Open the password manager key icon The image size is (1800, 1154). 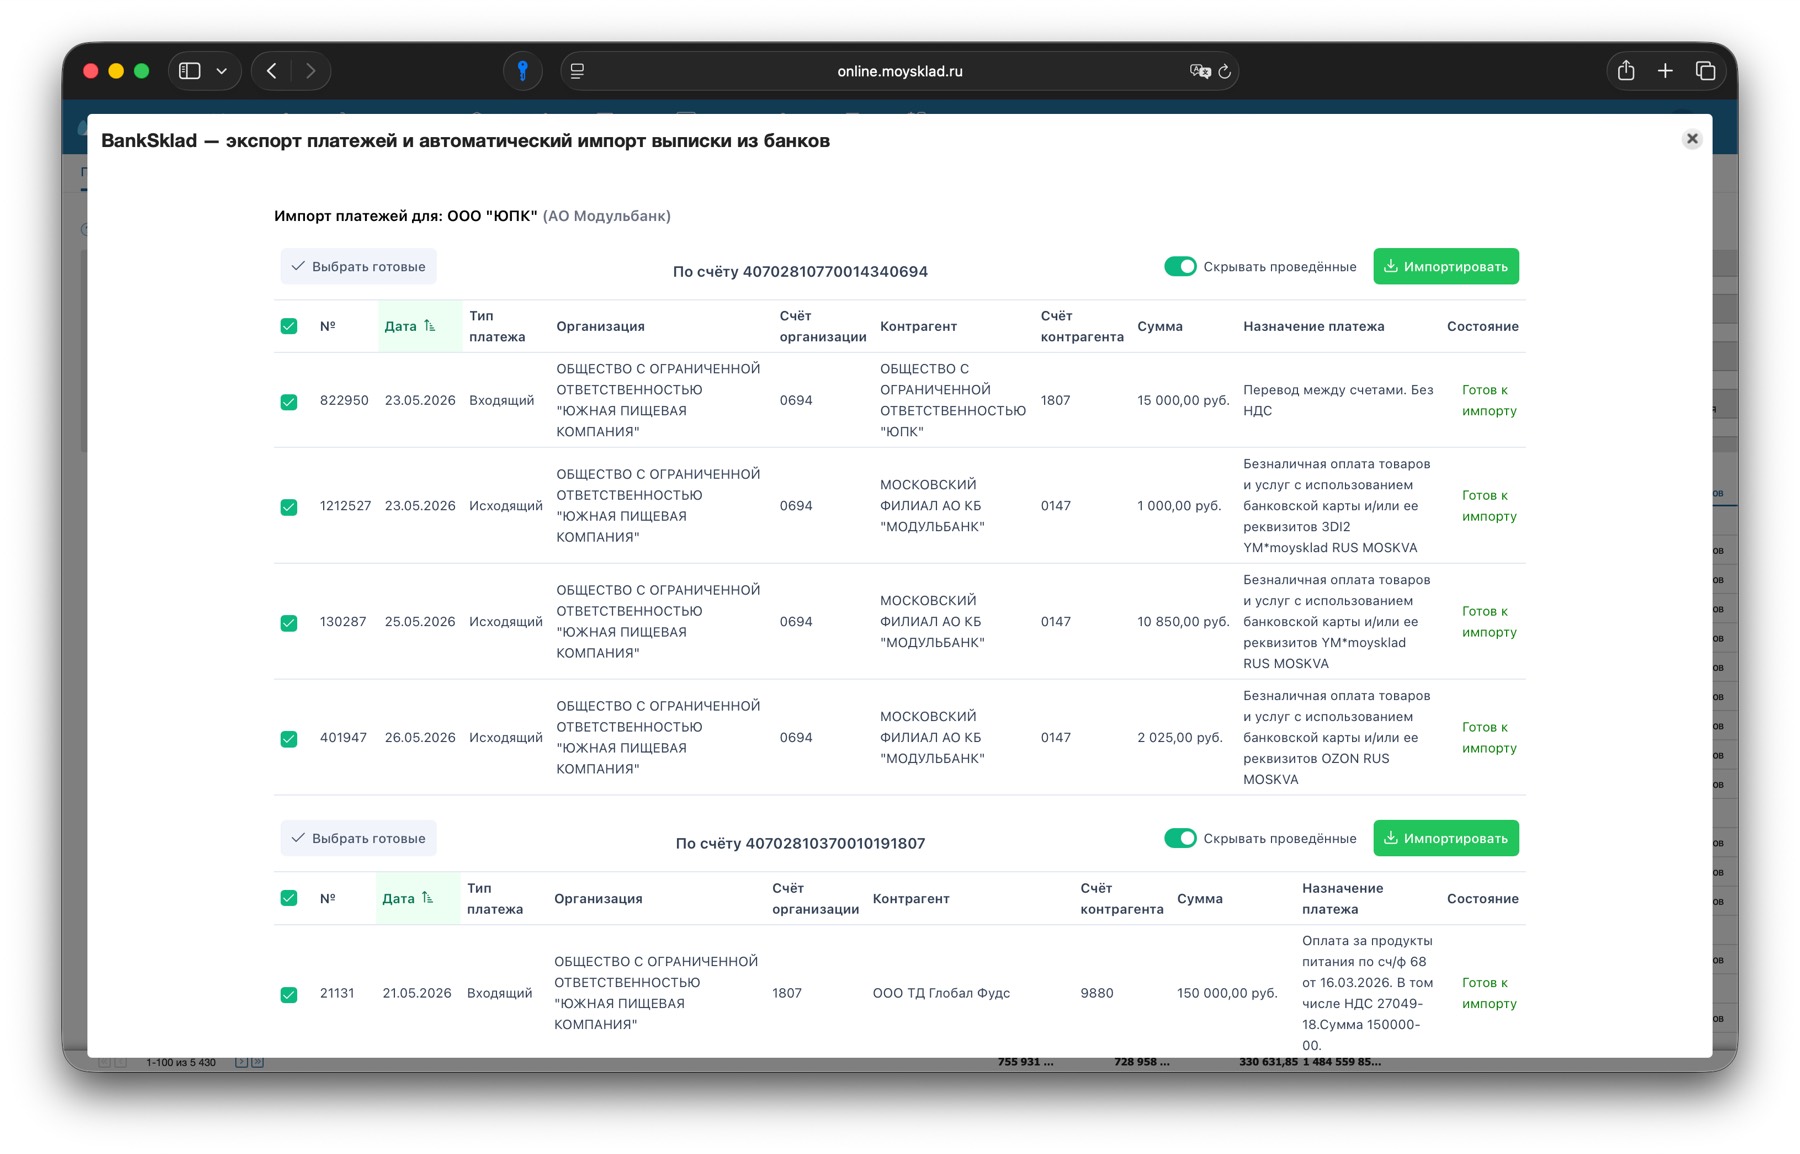(x=522, y=71)
